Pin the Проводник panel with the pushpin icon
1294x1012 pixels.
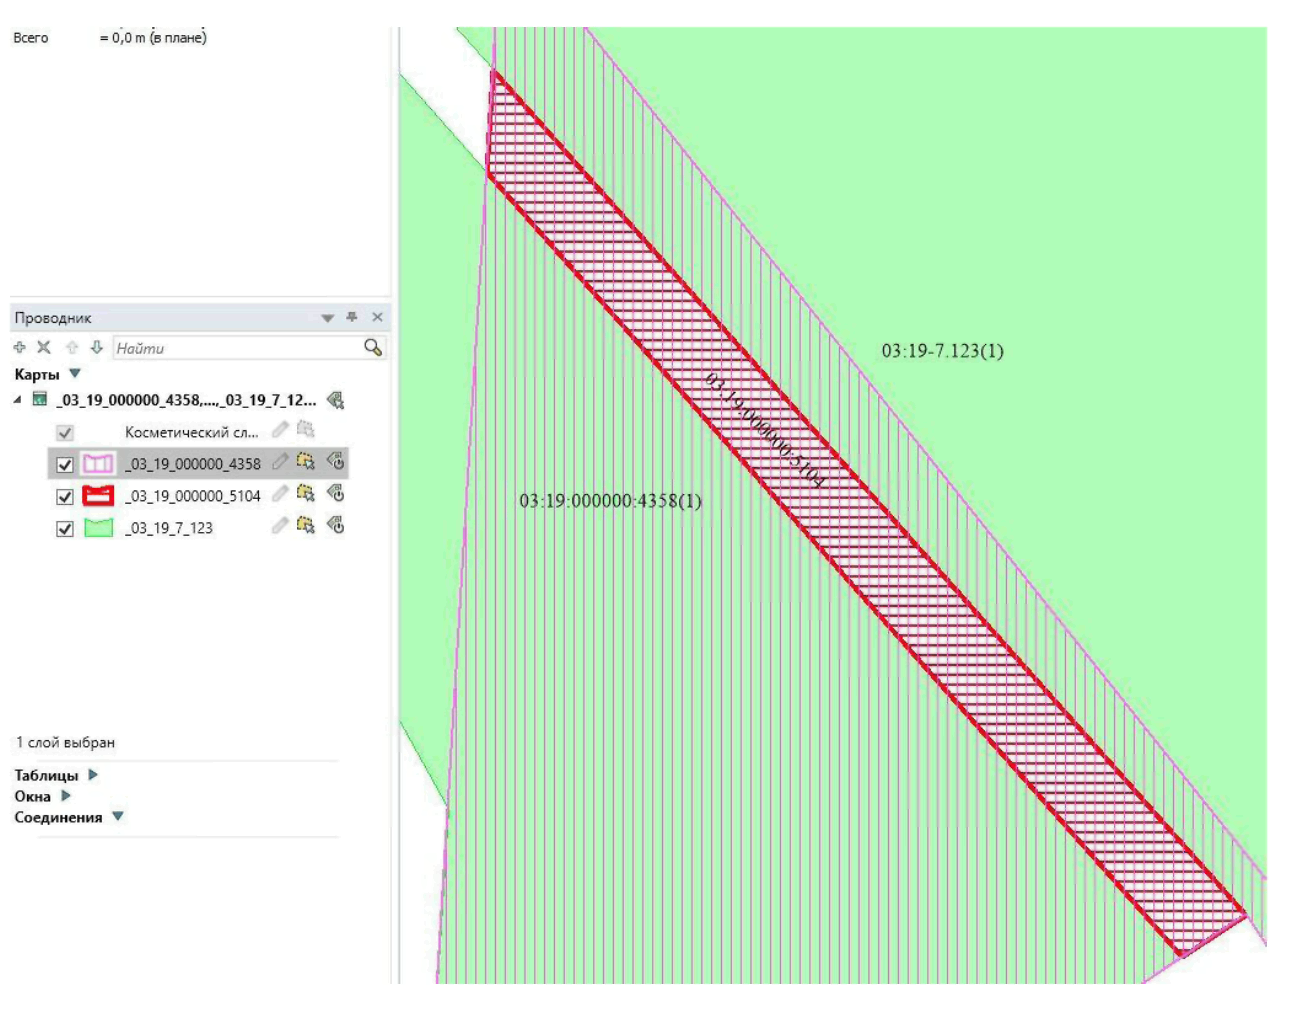coord(351,317)
